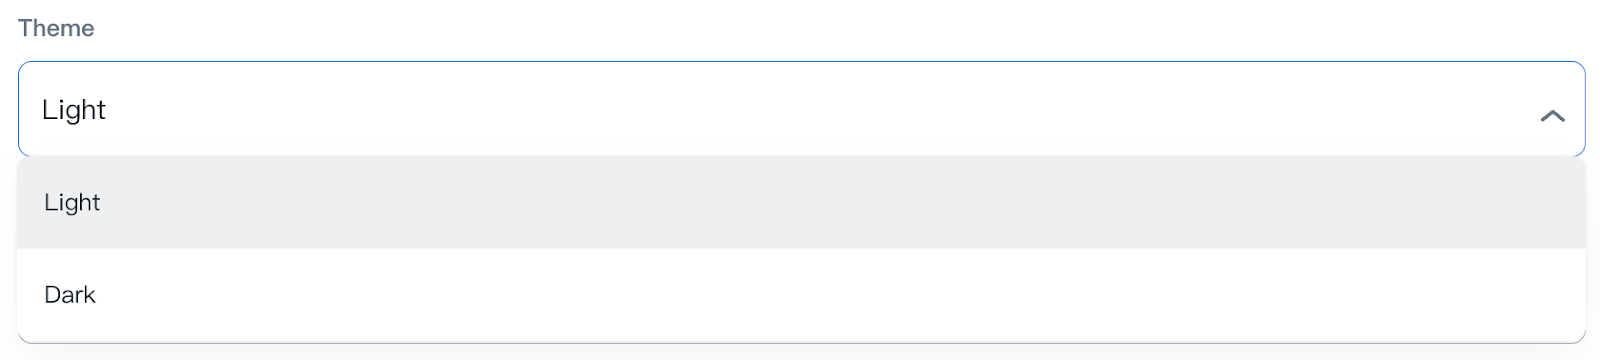This screenshot has width=1600, height=360.
Task: Activate the Light list item
Action: (801, 202)
